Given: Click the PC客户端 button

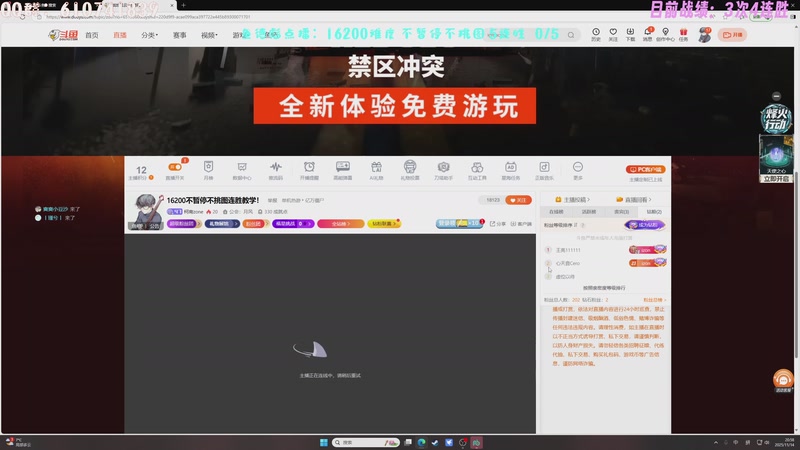Looking at the screenshot, I should point(645,169).
